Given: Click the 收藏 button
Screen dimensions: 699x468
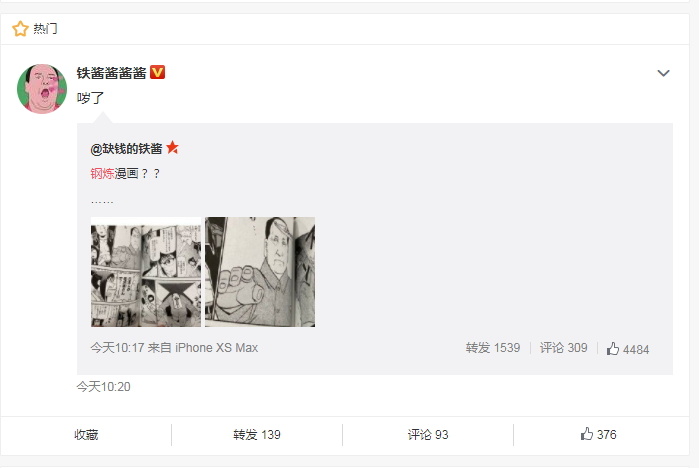Looking at the screenshot, I should click(86, 435).
